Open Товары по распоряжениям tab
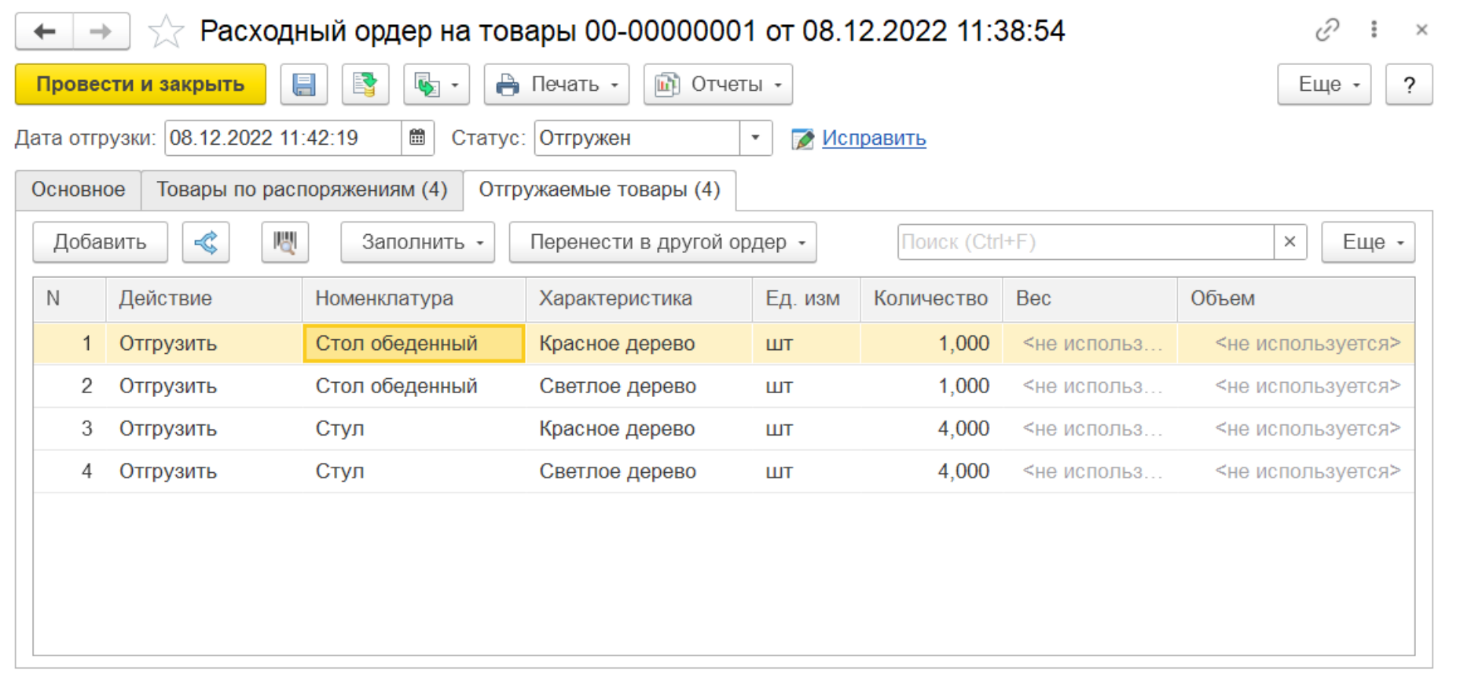Viewport: 1460px width, 686px height. click(x=301, y=190)
